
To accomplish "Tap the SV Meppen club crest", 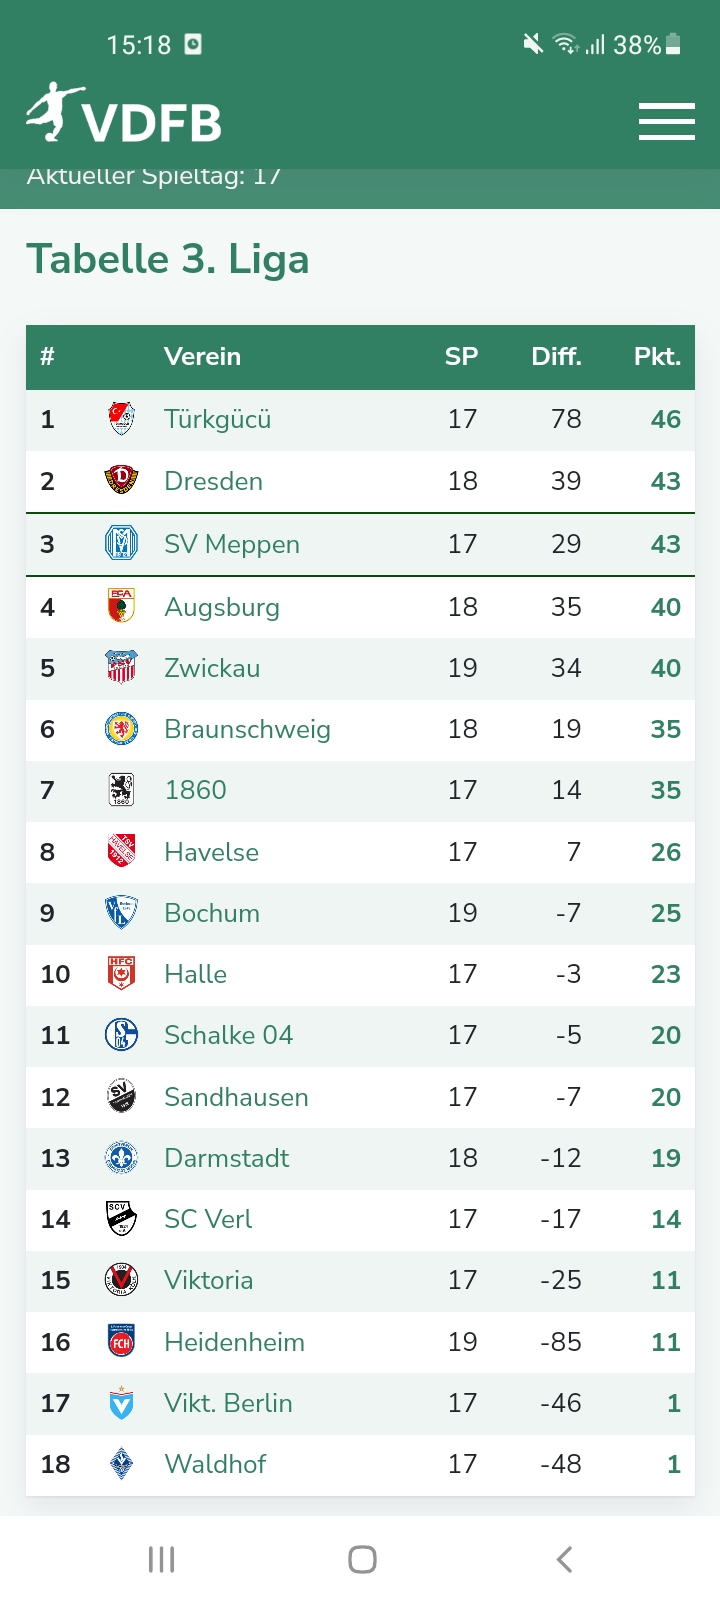I will click(121, 544).
